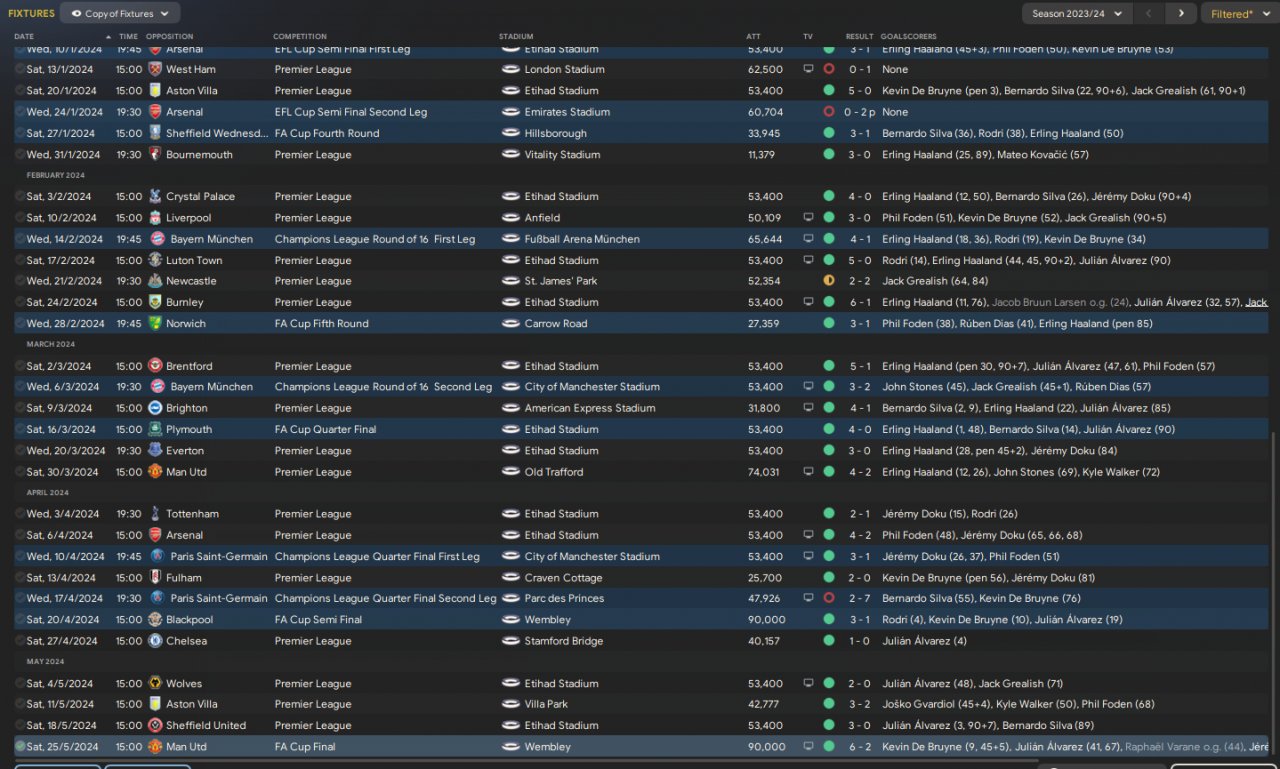Open the Fußball Arena München stadium link
The width and height of the screenshot is (1280, 769).
click(582, 240)
